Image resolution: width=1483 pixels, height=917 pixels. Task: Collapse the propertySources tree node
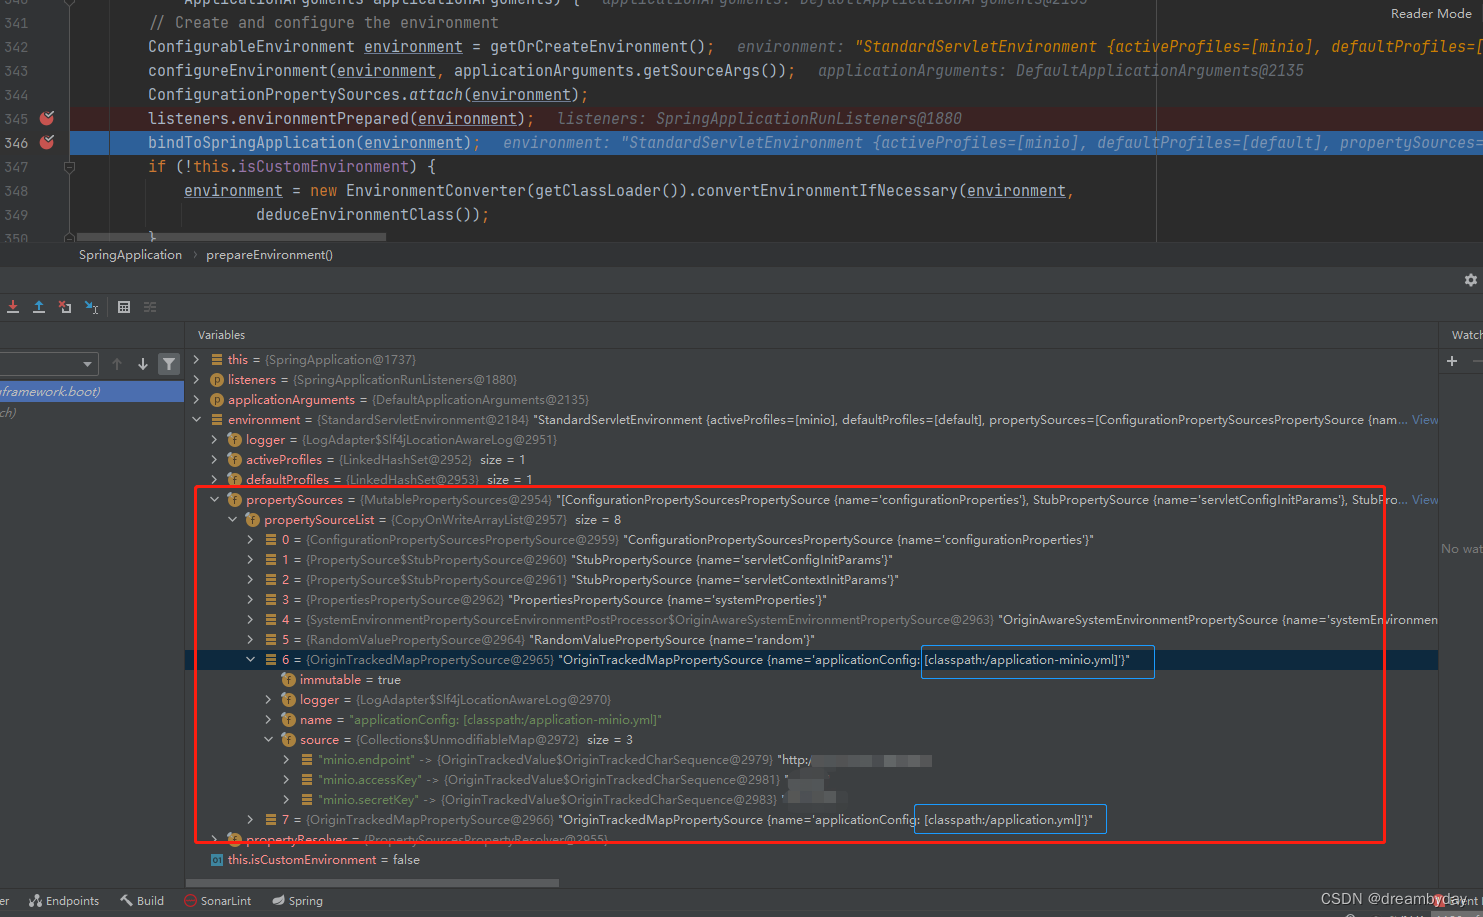214,499
